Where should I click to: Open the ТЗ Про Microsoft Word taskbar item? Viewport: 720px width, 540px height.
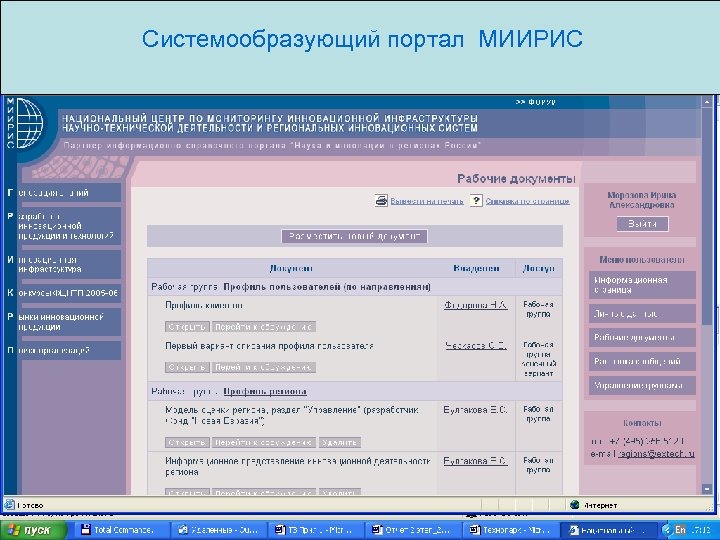315,530
